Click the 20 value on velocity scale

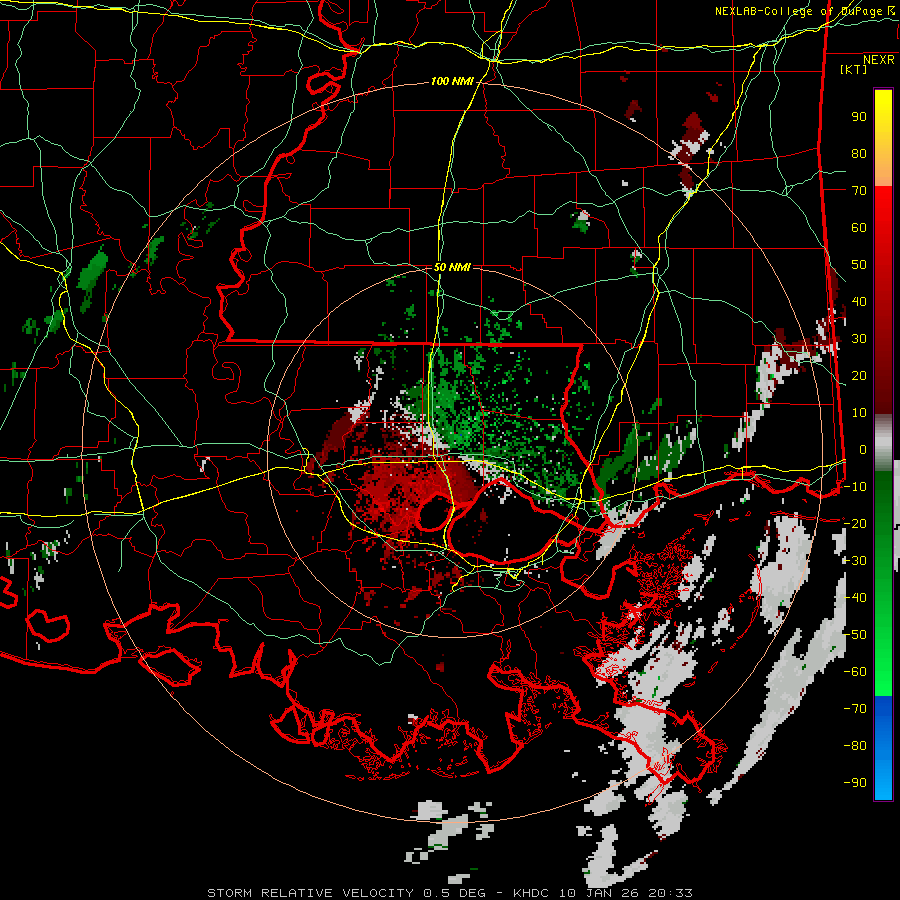[x=859, y=376]
